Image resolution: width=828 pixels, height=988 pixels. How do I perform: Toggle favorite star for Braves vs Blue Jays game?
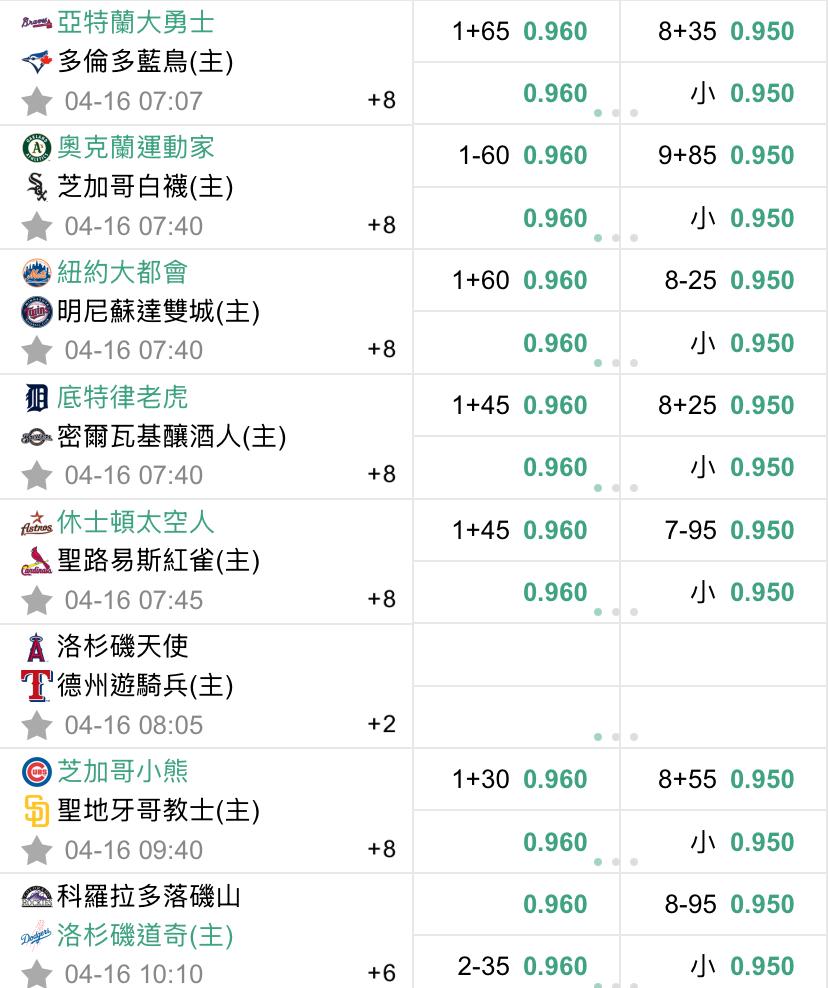[37, 101]
